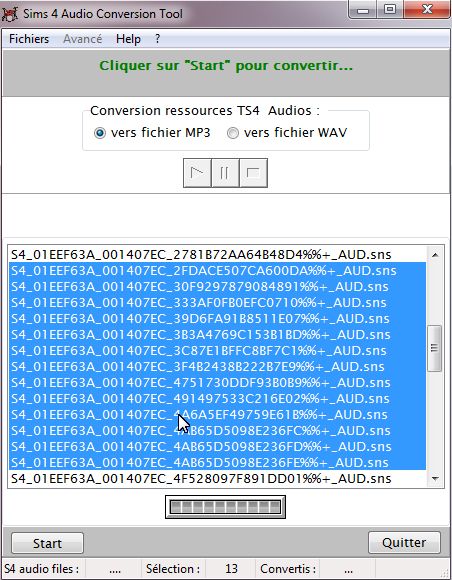This screenshot has width=452, height=580.
Task: Click the Pause playback button
Action: (225, 173)
